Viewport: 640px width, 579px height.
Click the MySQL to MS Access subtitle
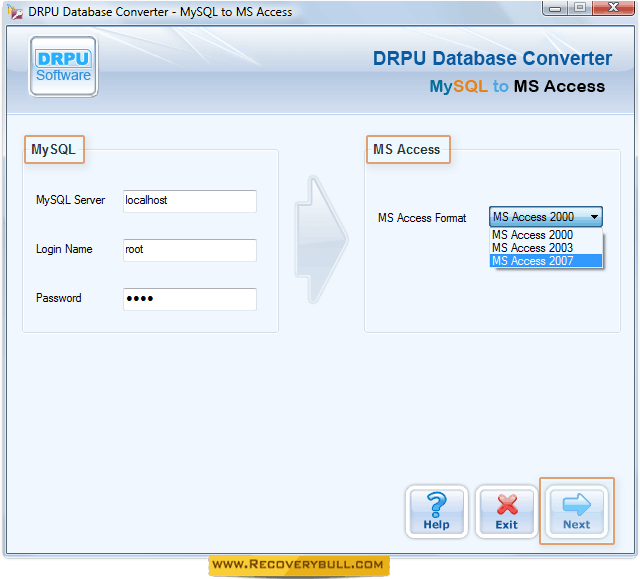(x=517, y=87)
